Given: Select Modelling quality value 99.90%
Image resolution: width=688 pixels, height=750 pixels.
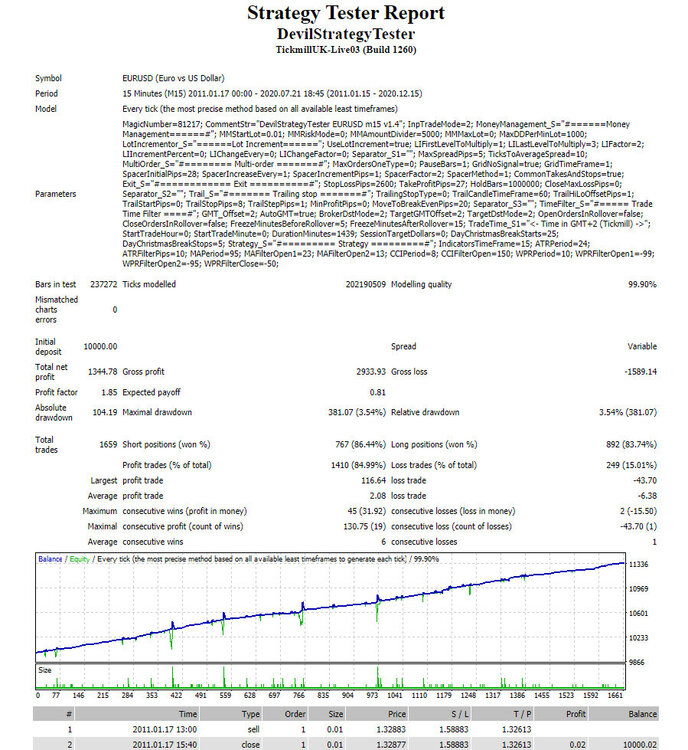Looking at the screenshot, I should tap(642, 284).
